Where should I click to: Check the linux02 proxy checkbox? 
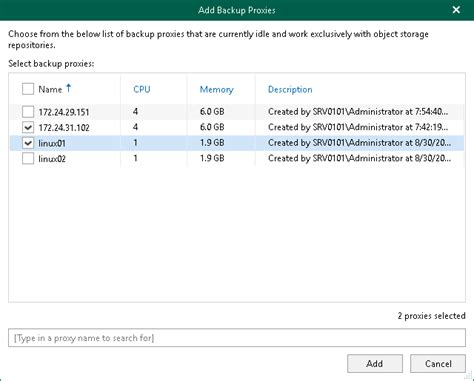pos(28,159)
